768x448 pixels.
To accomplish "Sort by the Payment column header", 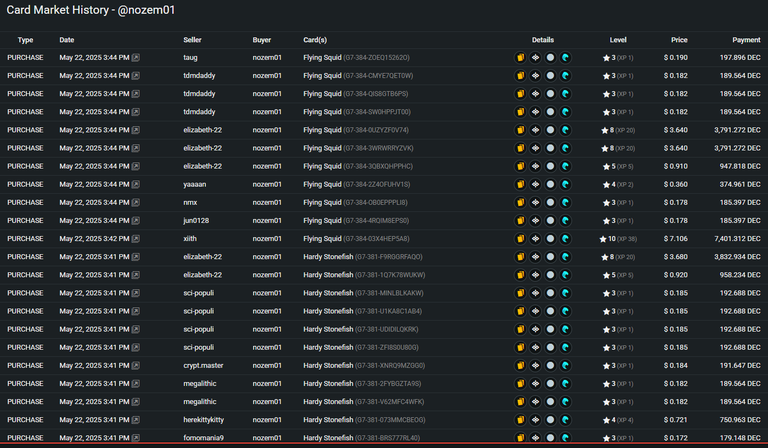I will (x=746, y=40).
